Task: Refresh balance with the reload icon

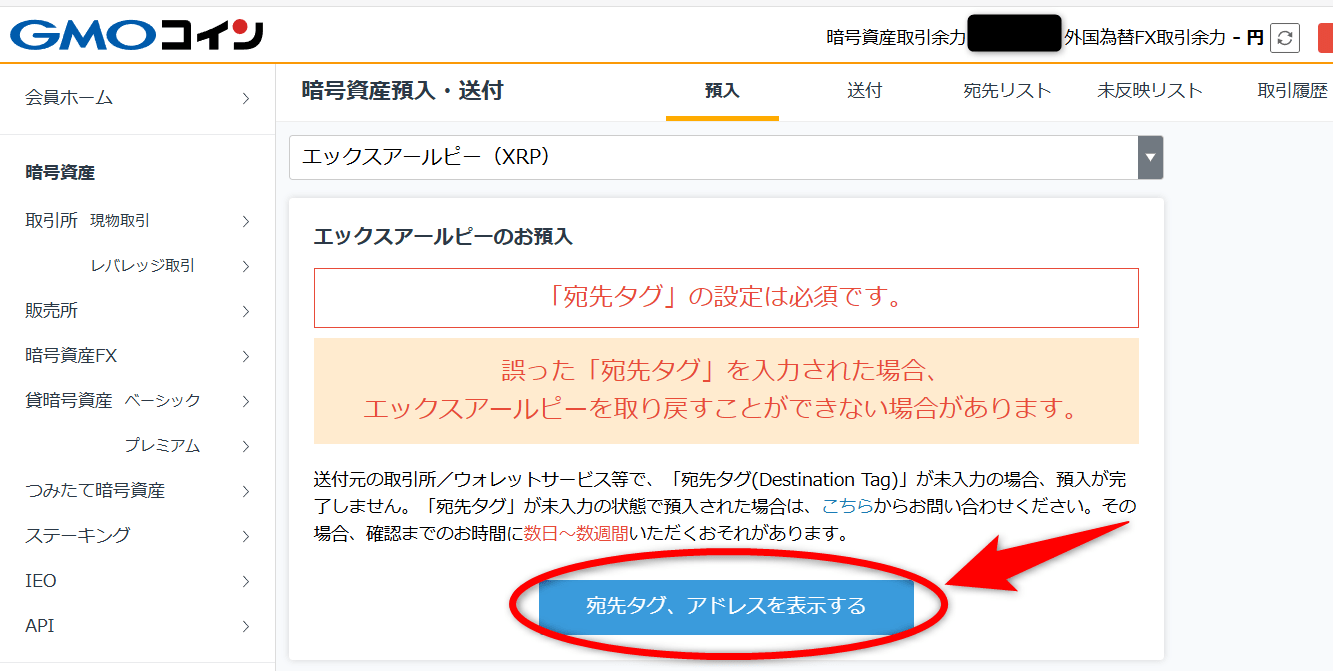Action: coord(1285,38)
